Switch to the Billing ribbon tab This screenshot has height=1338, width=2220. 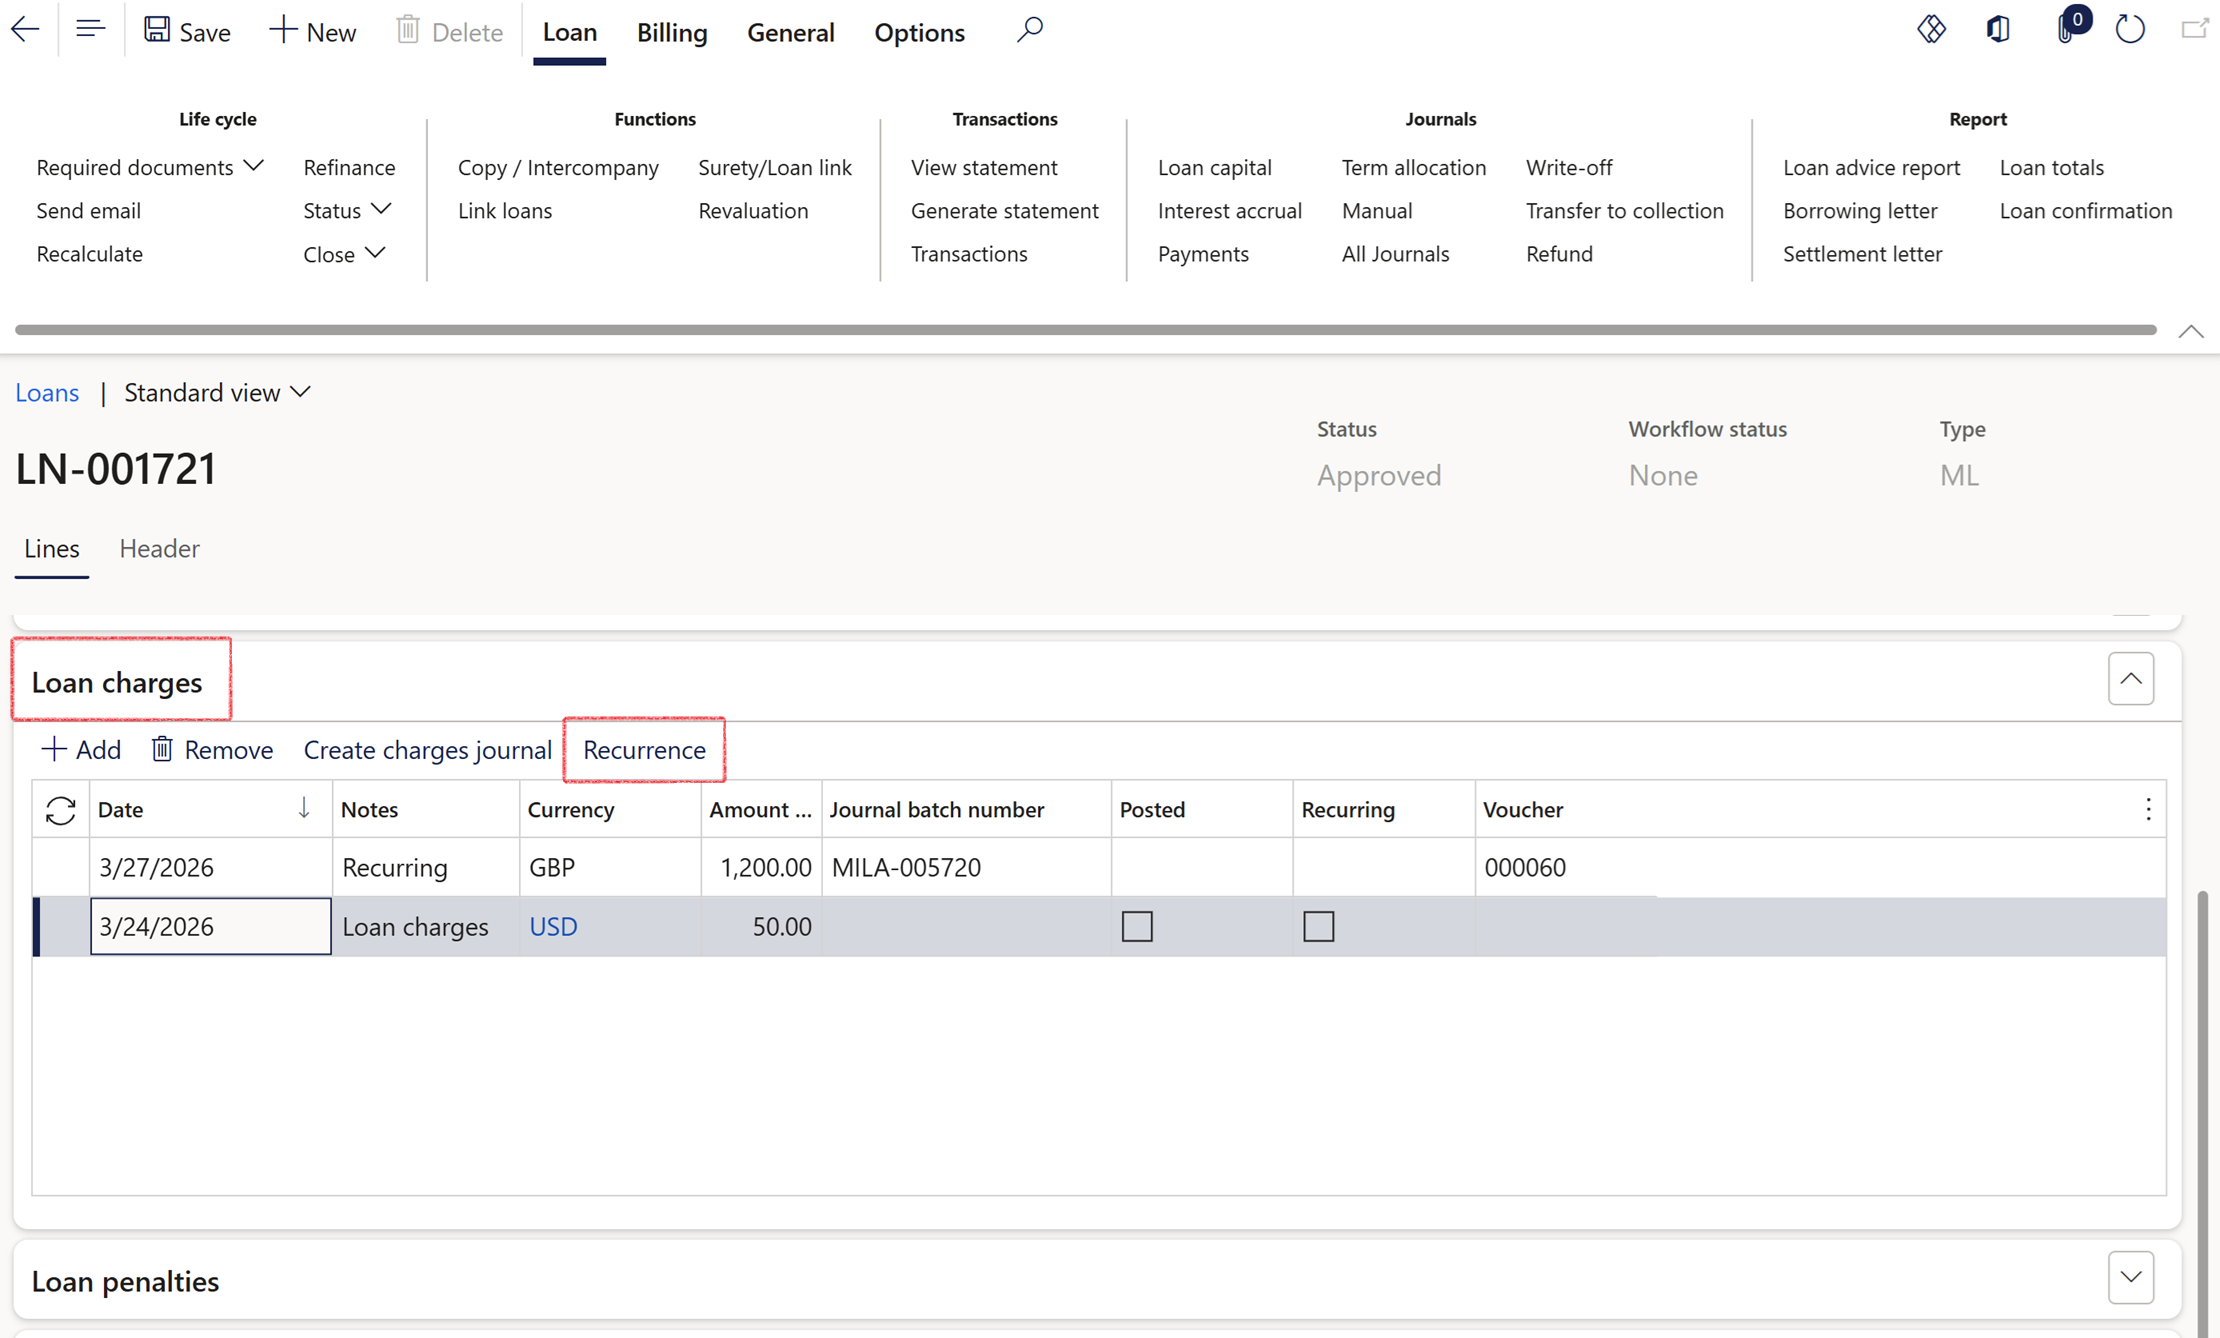coord(671,33)
